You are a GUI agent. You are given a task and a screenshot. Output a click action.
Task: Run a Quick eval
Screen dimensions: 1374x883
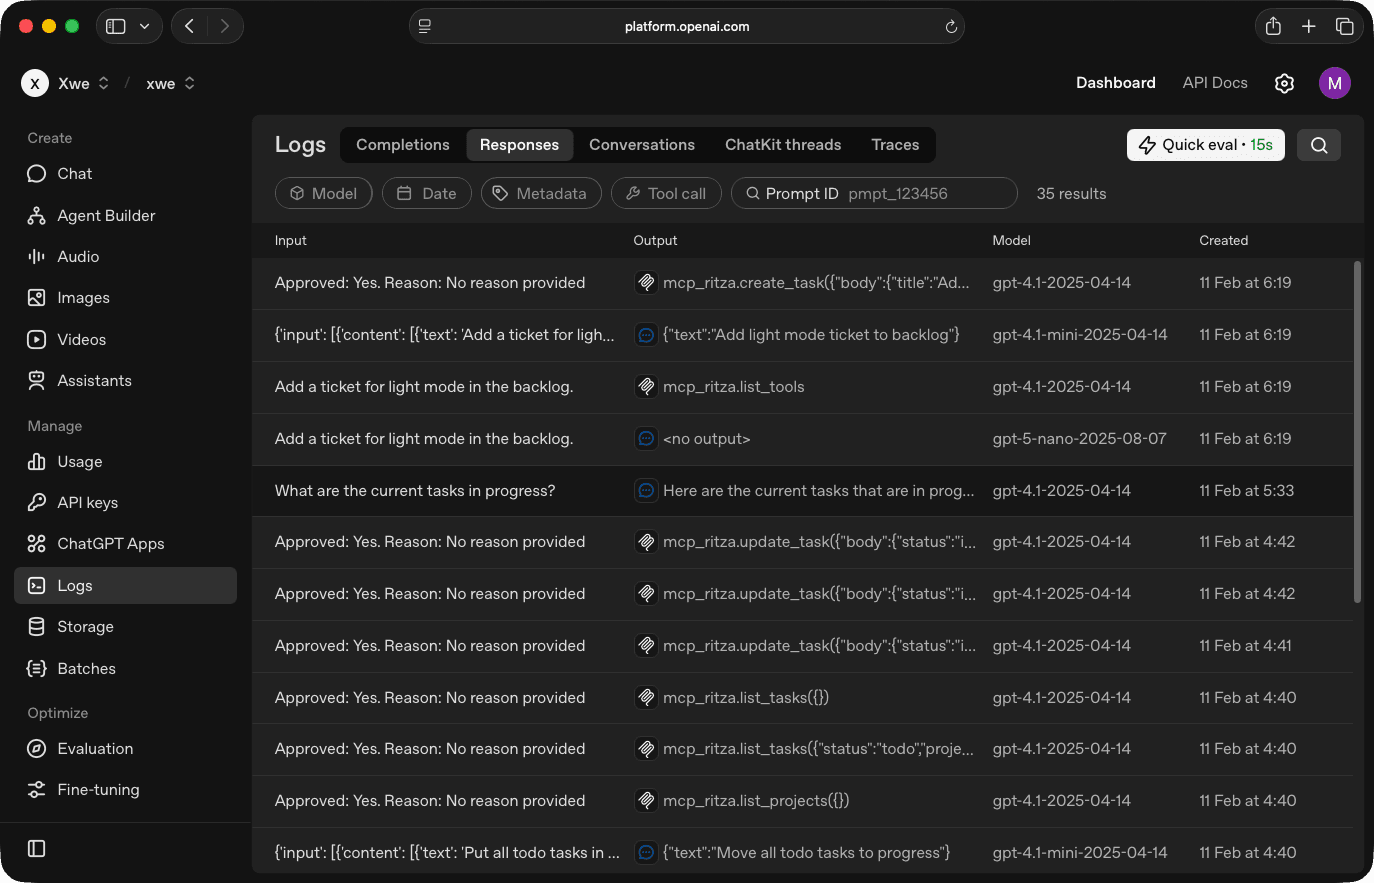pyautogui.click(x=1205, y=144)
